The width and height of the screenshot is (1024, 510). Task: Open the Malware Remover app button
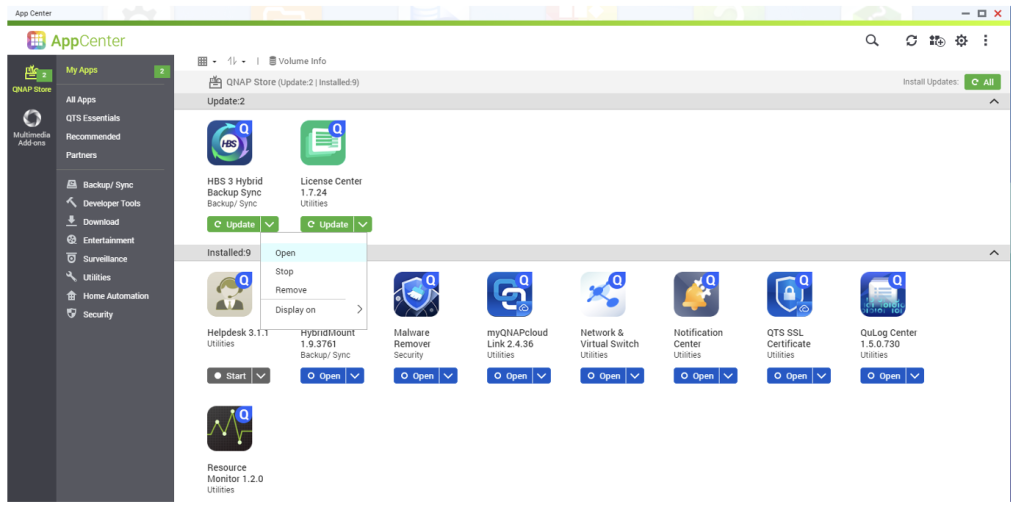click(x=417, y=376)
